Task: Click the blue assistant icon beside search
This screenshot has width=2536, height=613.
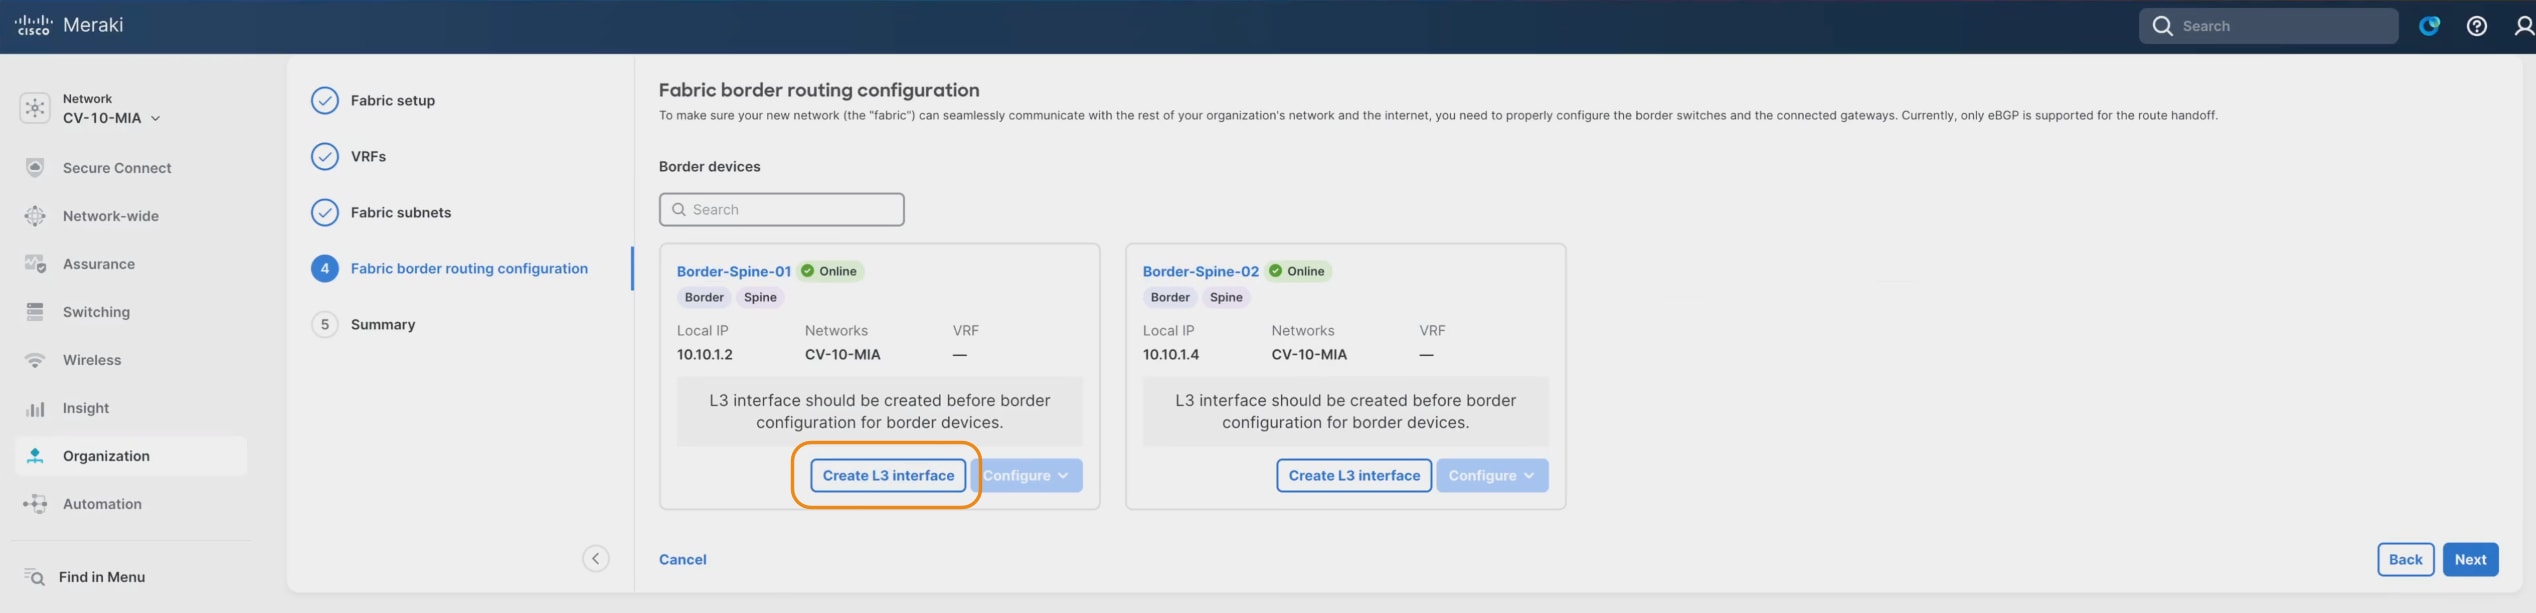Action: [x=2429, y=26]
